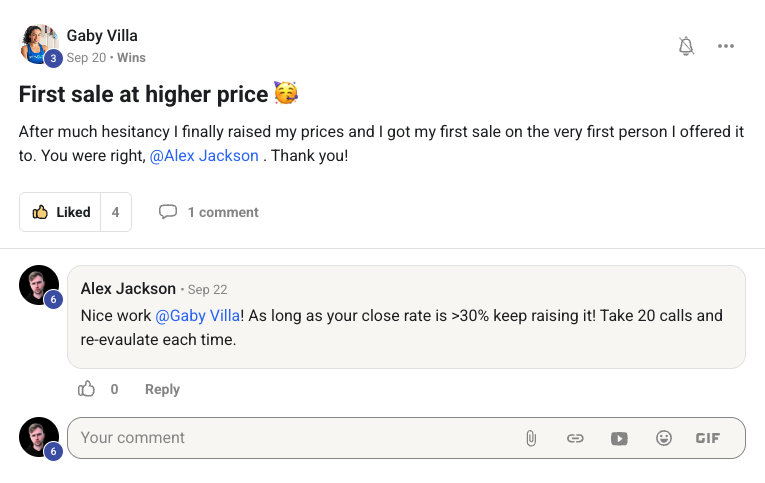Open the emoji picker smiley icon
This screenshot has width=765, height=483.
click(663, 438)
